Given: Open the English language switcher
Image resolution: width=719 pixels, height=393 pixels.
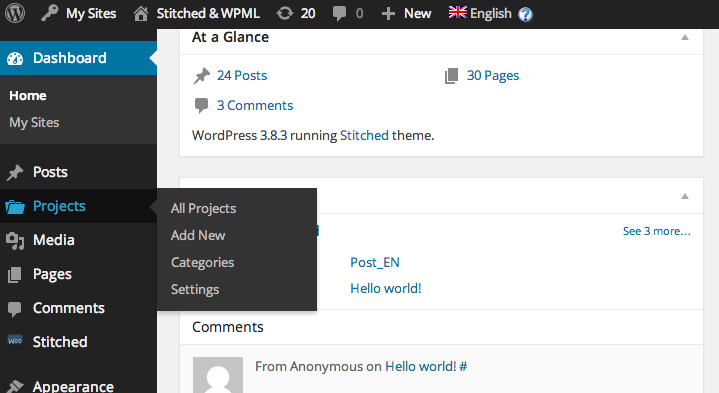Looking at the screenshot, I should pos(491,14).
